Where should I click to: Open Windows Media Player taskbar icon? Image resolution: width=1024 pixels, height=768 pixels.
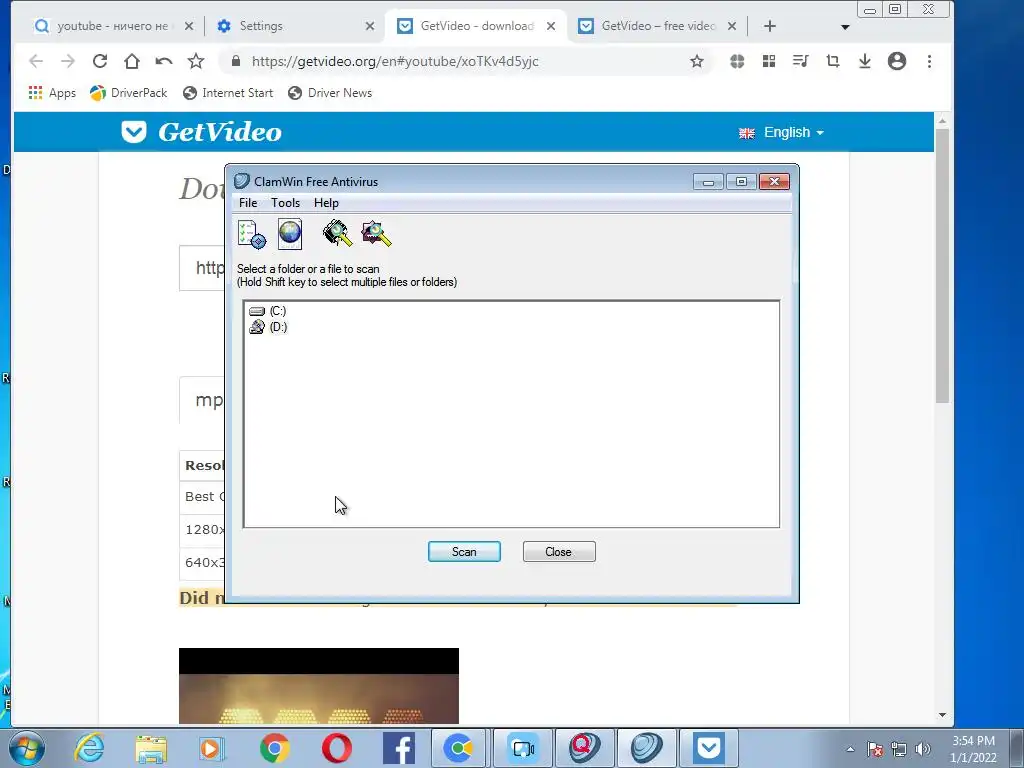(x=212, y=748)
